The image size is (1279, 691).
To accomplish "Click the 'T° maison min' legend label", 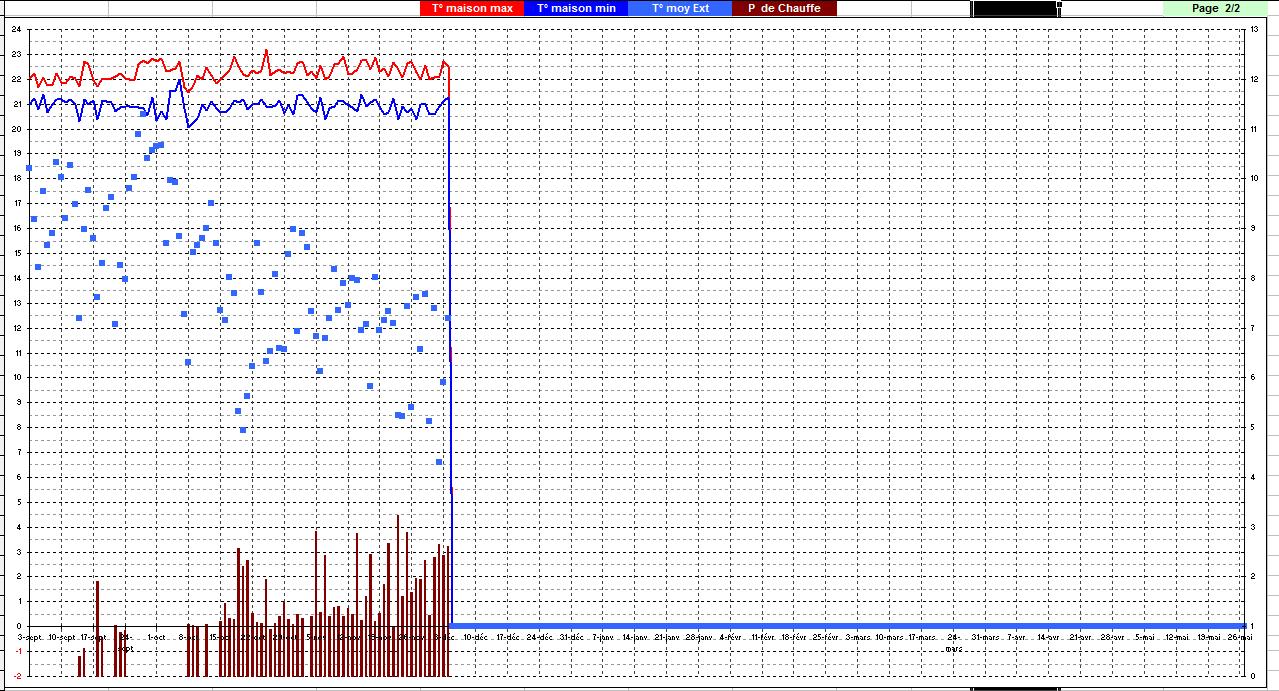I will click(x=576, y=8).
